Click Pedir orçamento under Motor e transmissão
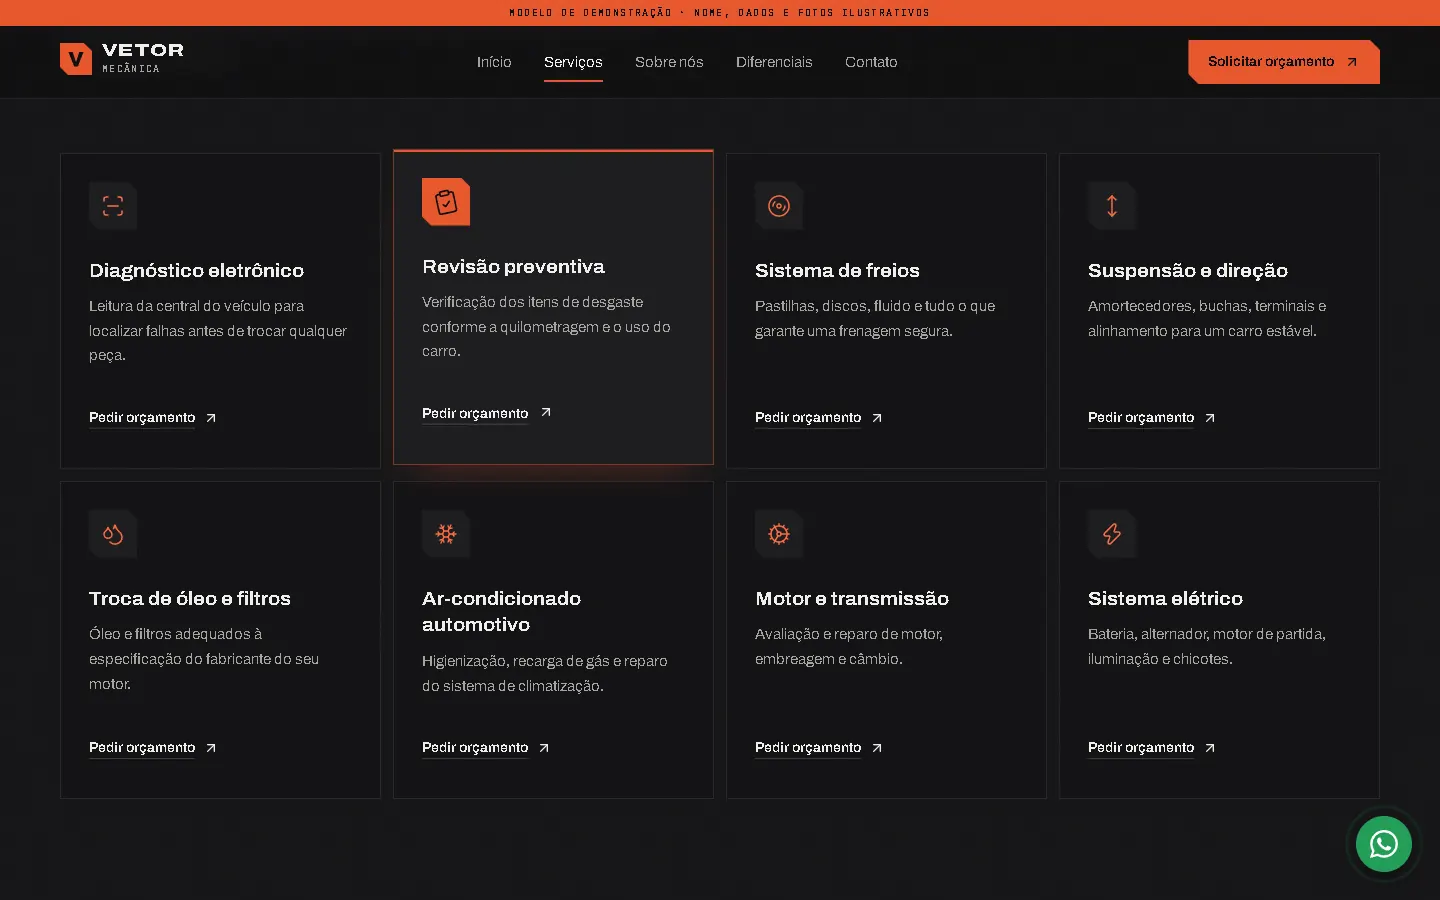 tap(819, 748)
